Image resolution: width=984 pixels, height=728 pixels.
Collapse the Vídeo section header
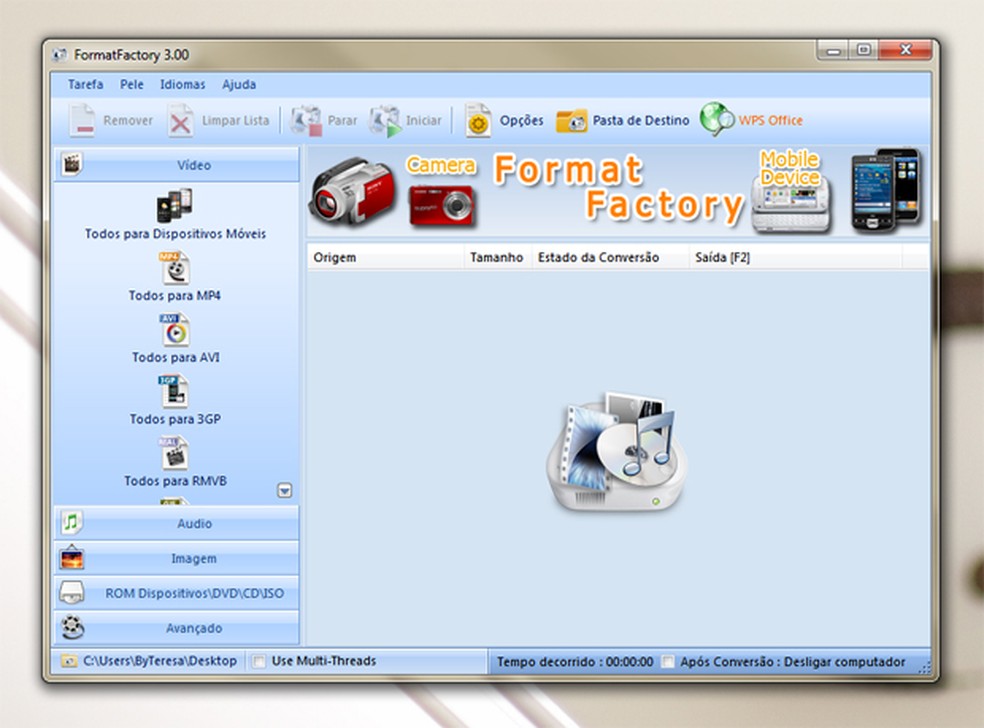(176, 165)
